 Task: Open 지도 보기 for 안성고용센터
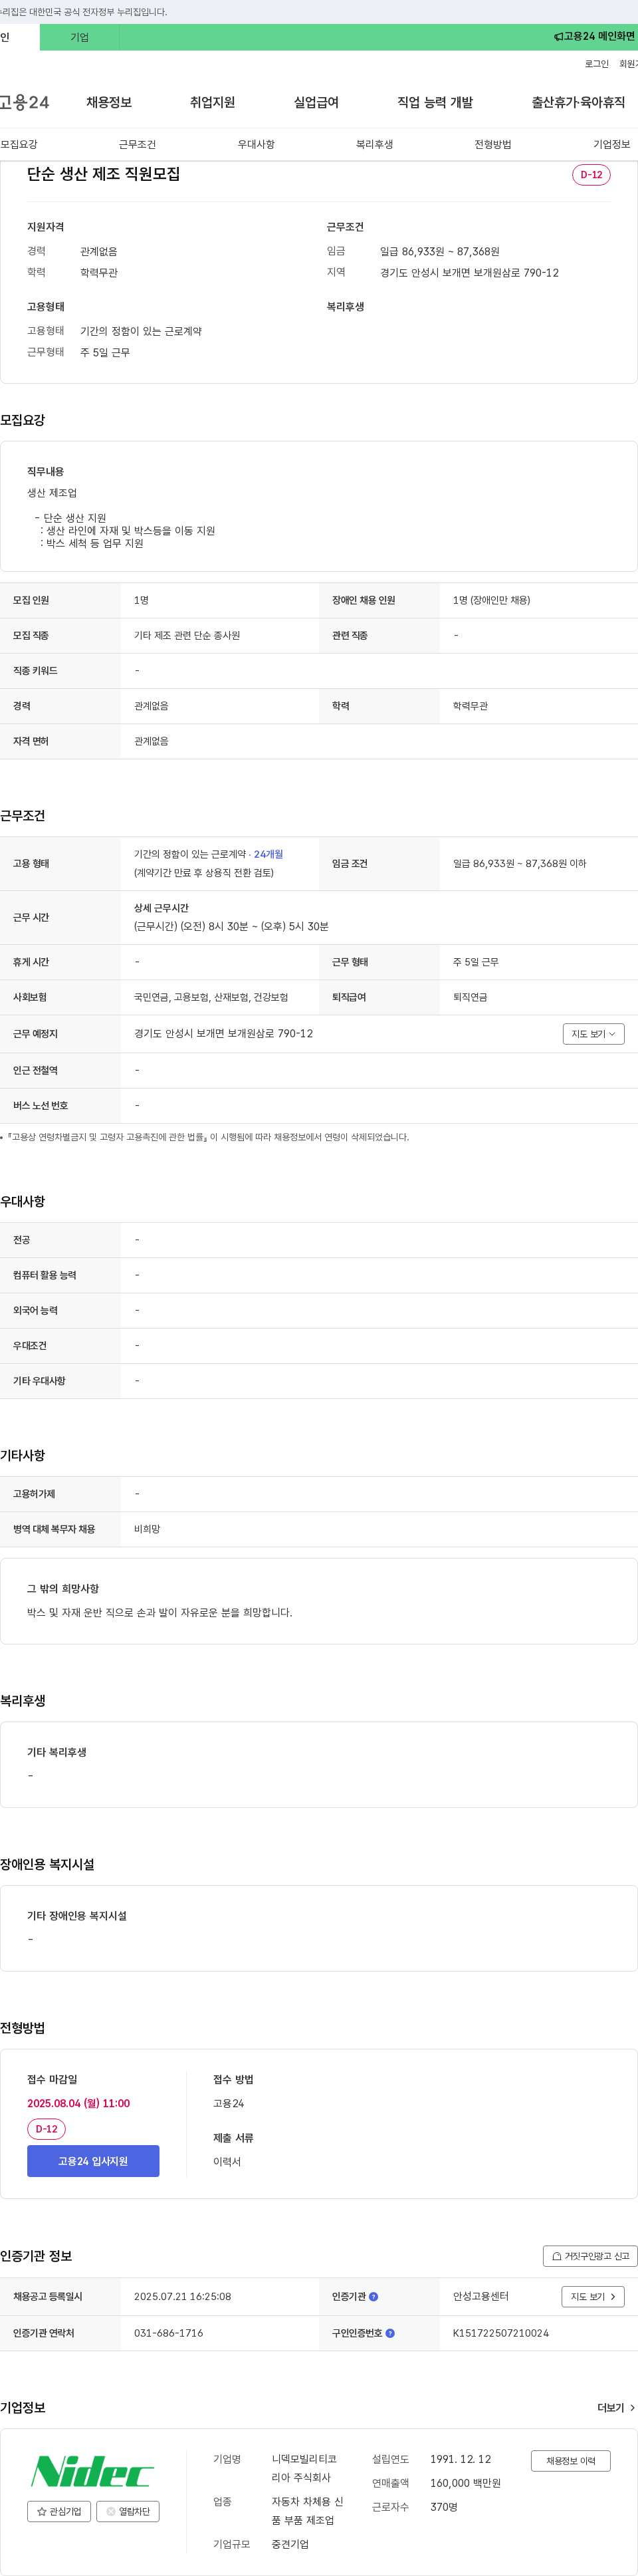tap(593, 2296)
